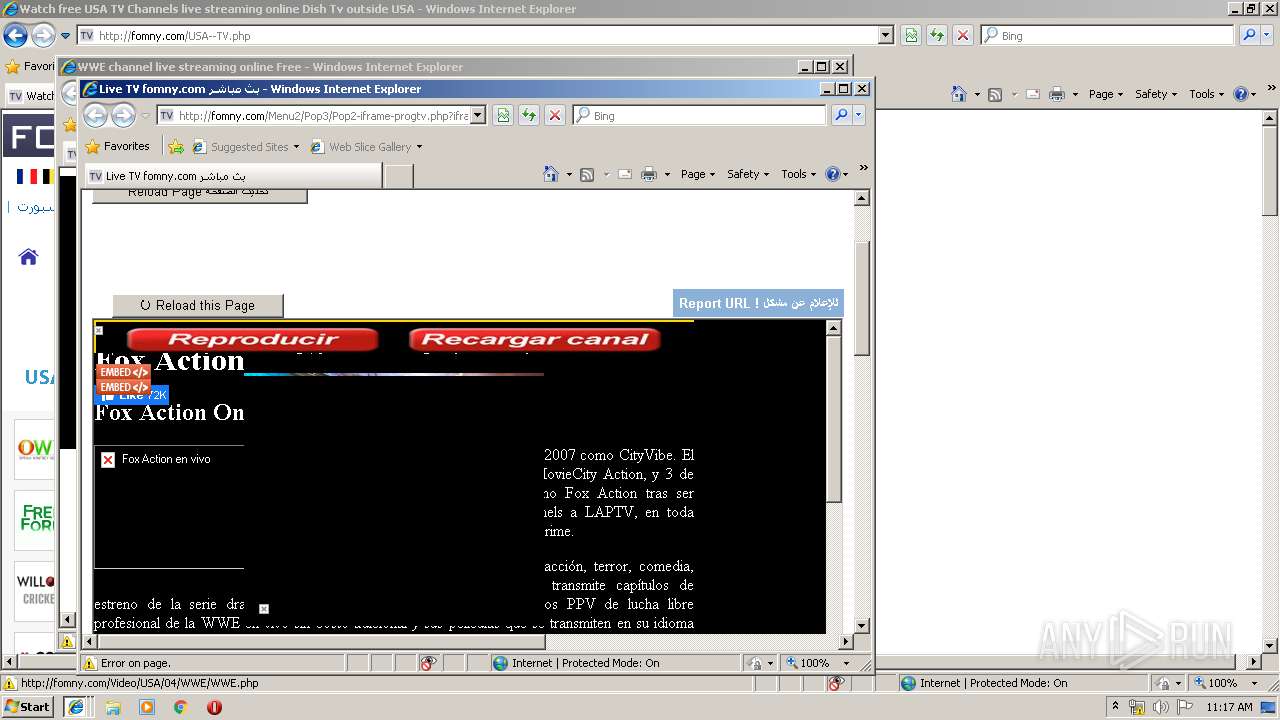1280x720 pixels.
Task: Open search provider dropdown in main window
Action: tap(1268, 35)
